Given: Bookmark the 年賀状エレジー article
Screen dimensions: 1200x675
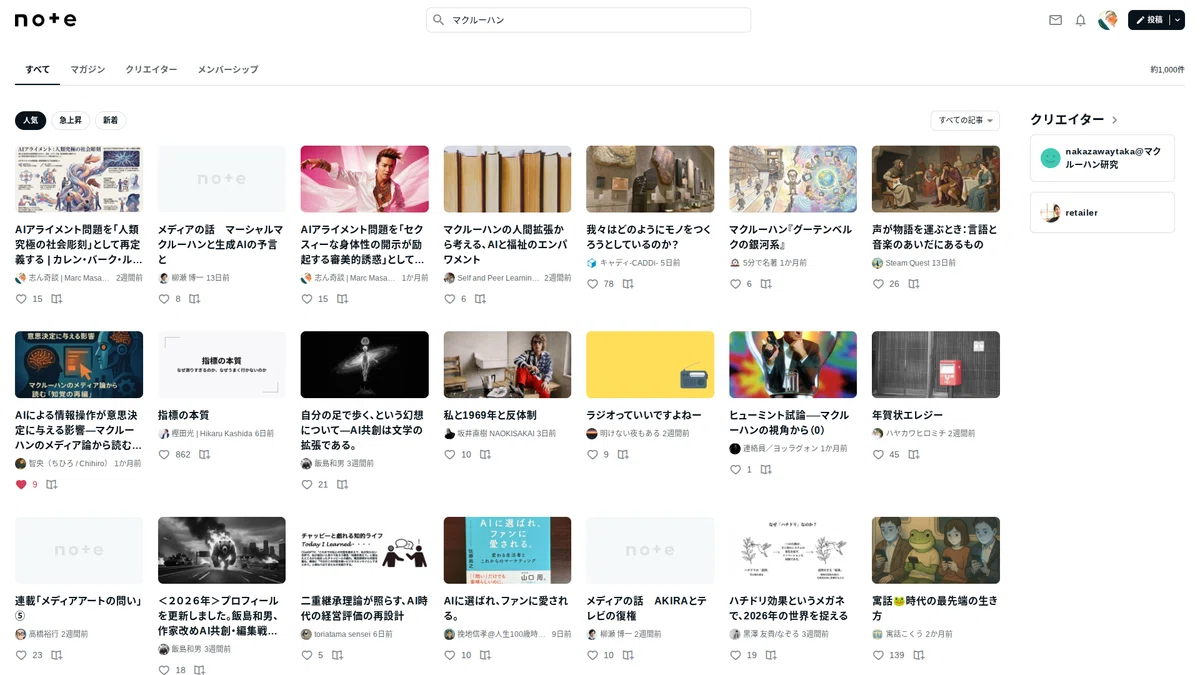Looking at the screenshot, I should click(913, 454).
